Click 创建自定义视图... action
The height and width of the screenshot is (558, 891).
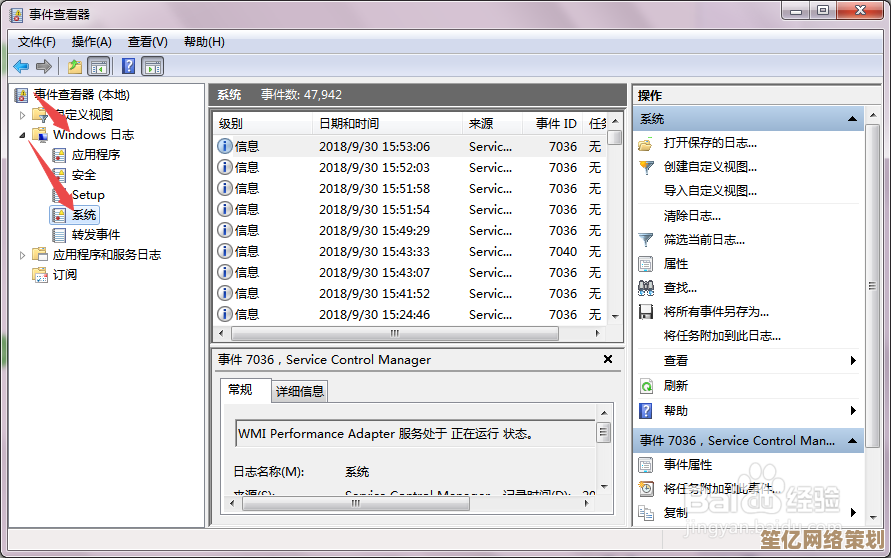(x=710, y=167)
